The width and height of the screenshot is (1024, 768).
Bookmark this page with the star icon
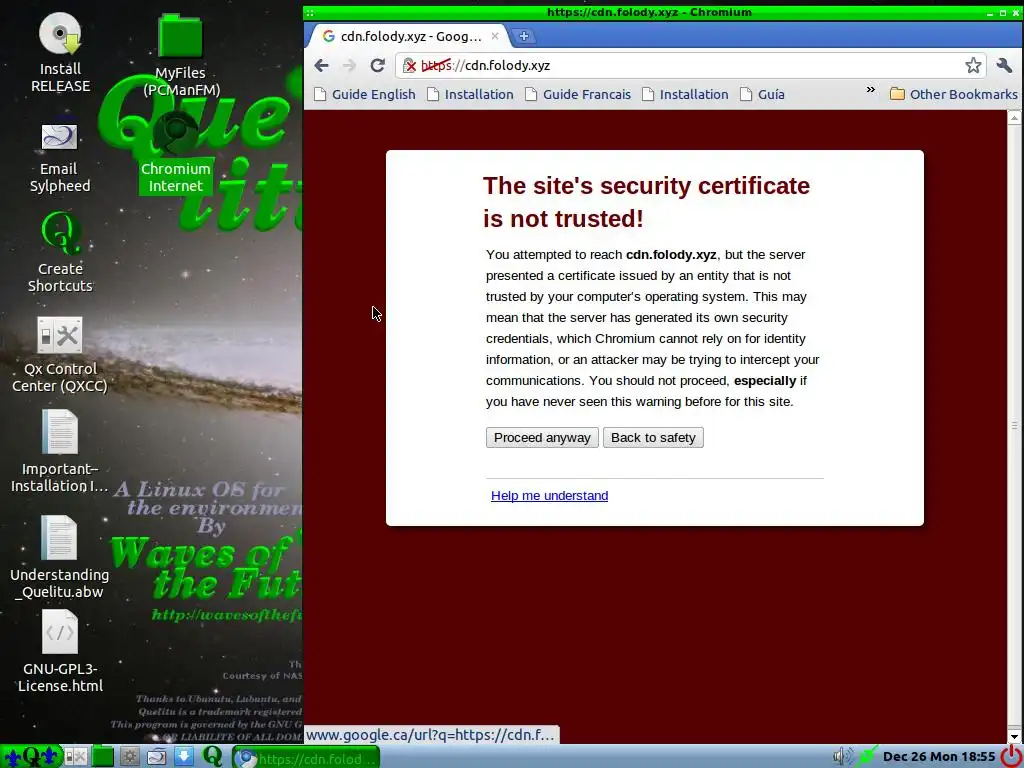coord(973,65)
